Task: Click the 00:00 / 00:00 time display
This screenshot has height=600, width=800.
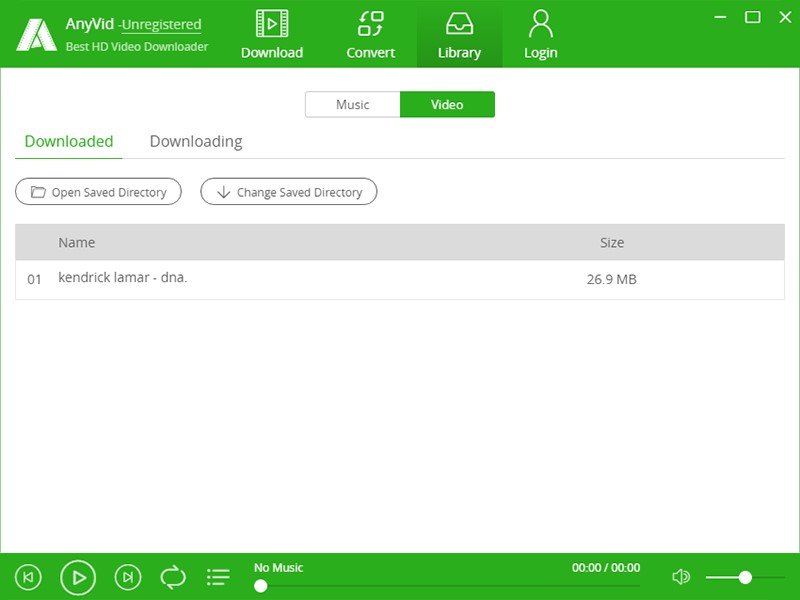Action: click(x=606, y=567)
